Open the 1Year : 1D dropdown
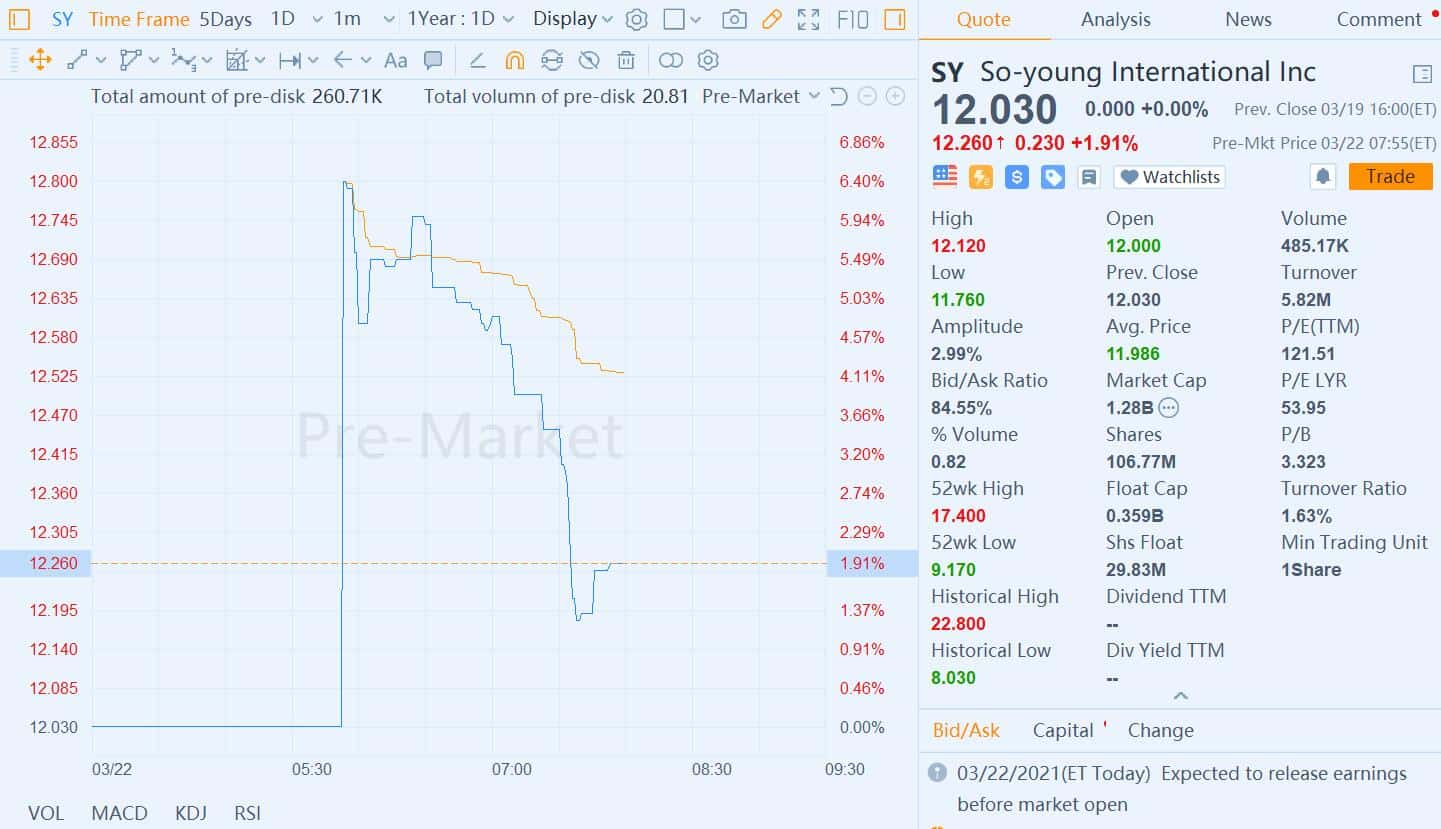The width and height of the screenshot is (1441, 829). (x=461, y=19)
